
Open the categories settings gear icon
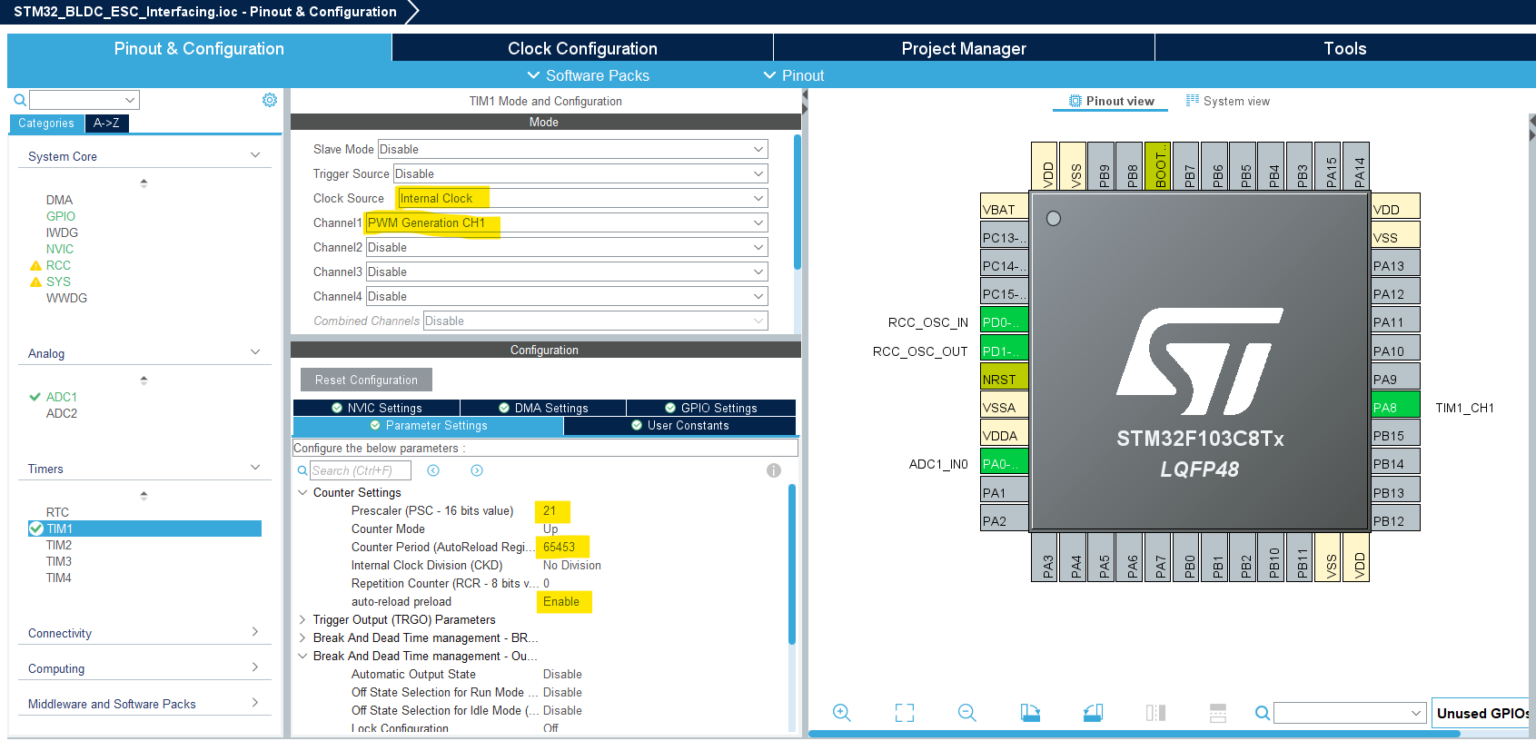tap(269, 100)
